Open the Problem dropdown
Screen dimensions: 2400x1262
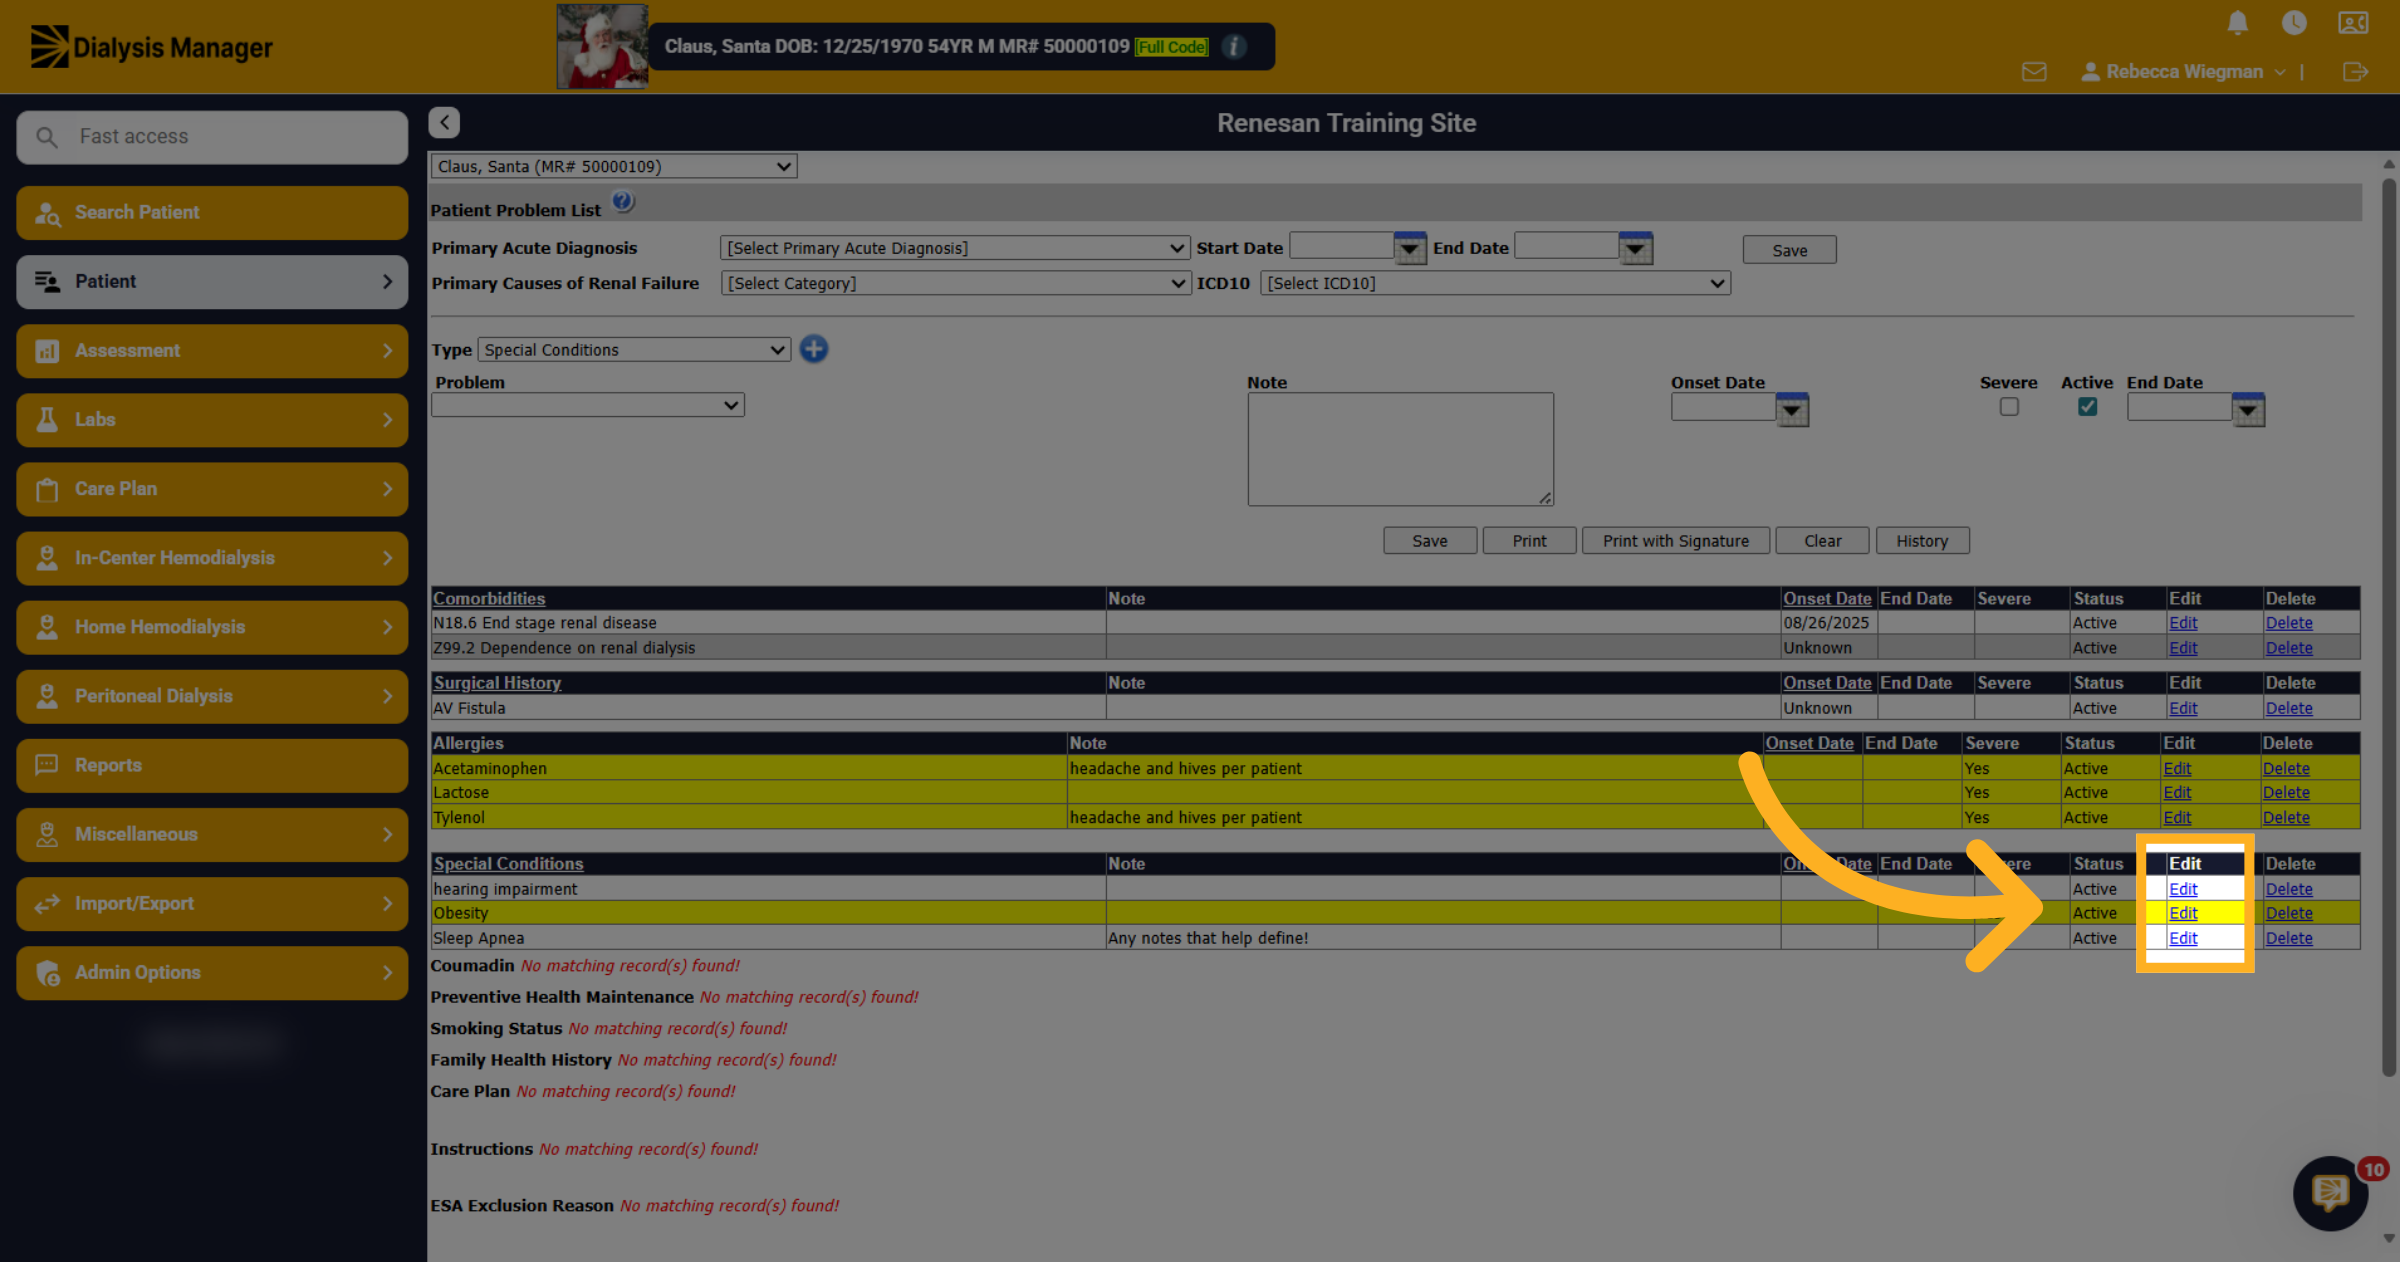(588, 405)
